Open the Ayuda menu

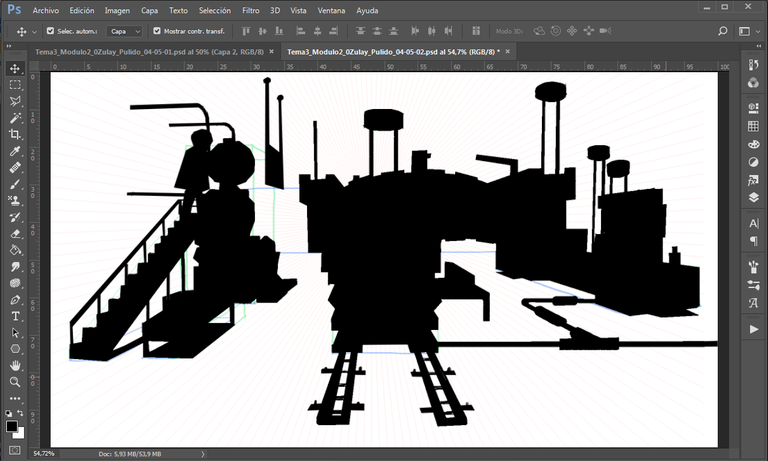(x=367, y=10)
